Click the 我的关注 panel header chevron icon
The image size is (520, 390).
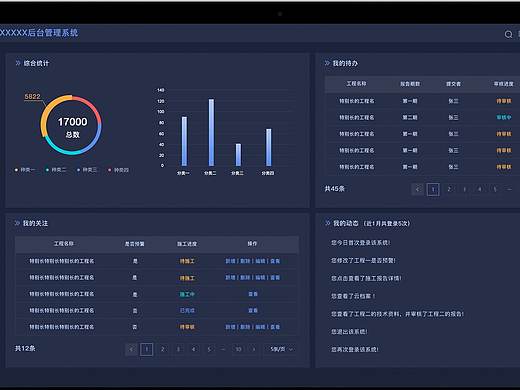17,223
